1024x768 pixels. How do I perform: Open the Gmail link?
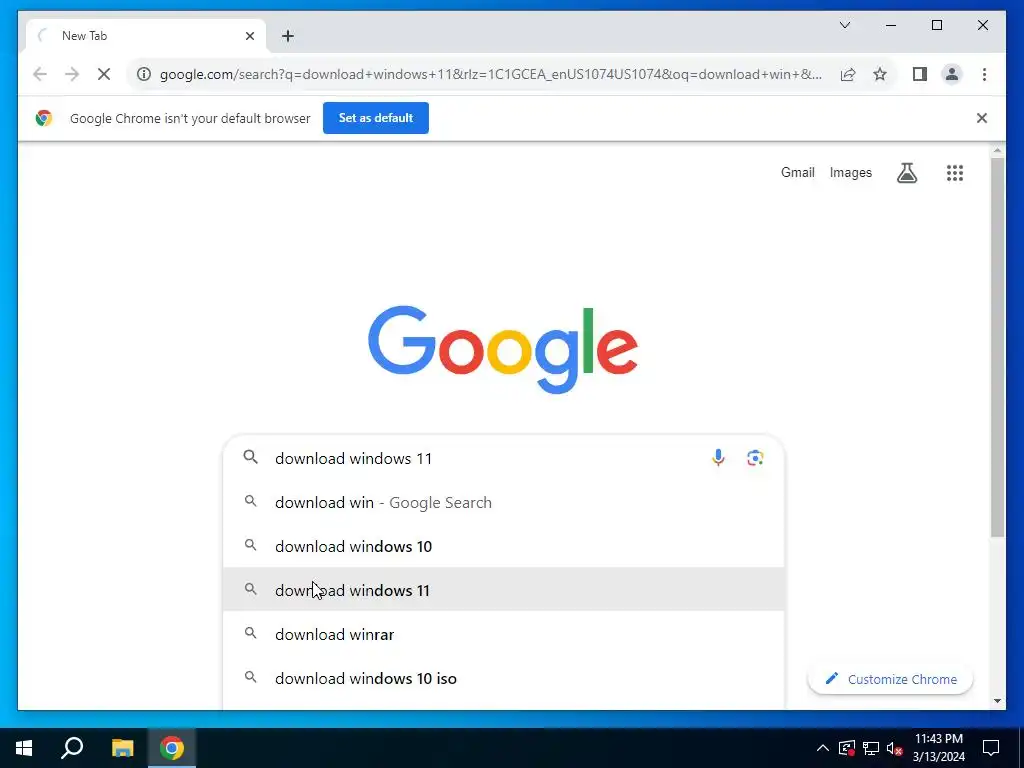(797, 172)
